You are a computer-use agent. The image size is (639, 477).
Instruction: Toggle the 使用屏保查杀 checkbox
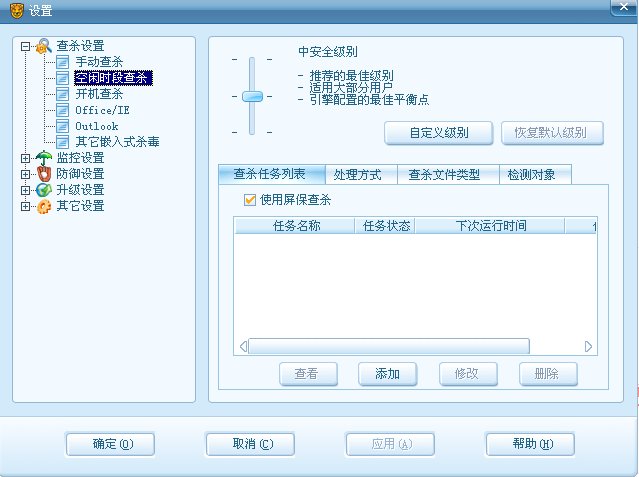pos(249,200)
